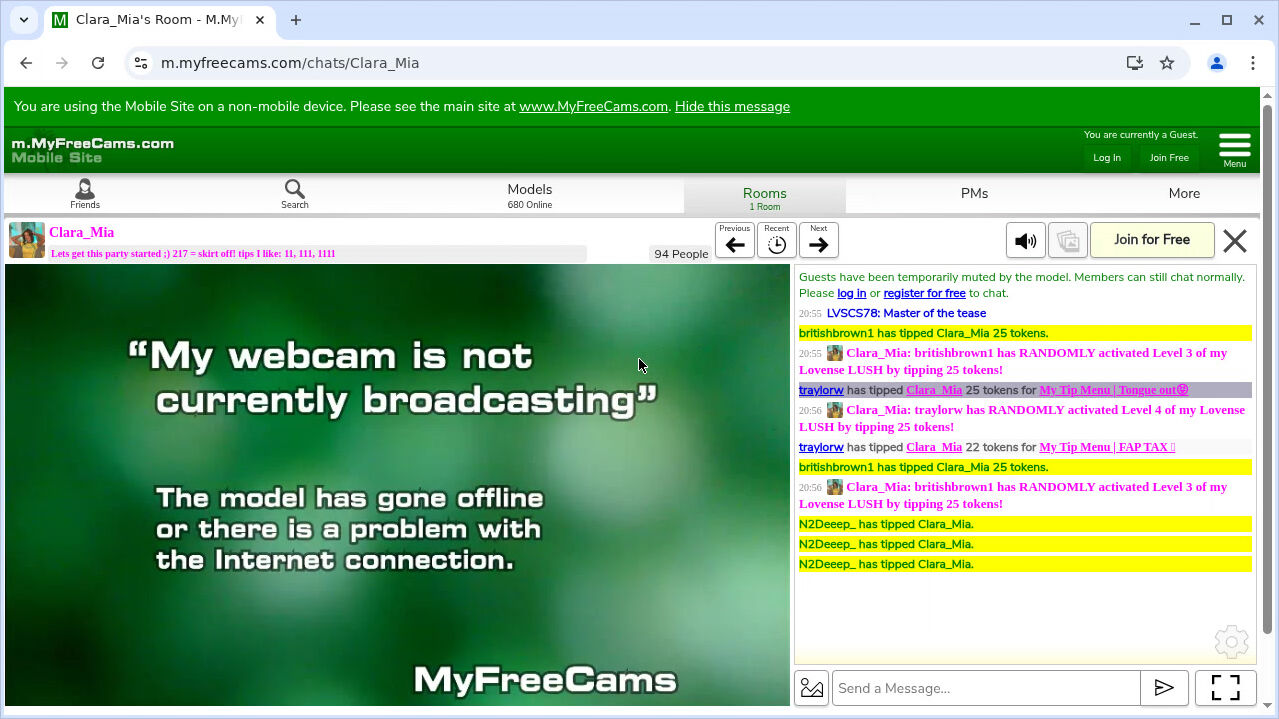Click the fullscreen video icon
Viewport: 1279px width, 719px height.
click(x=1225, y=688)
